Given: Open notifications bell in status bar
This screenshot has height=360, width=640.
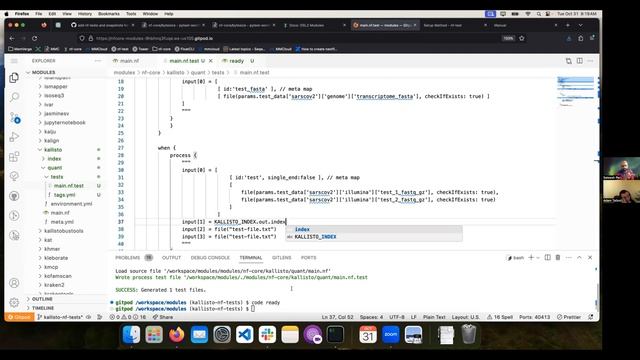Looking at the screenshot, I should [591, 317].
